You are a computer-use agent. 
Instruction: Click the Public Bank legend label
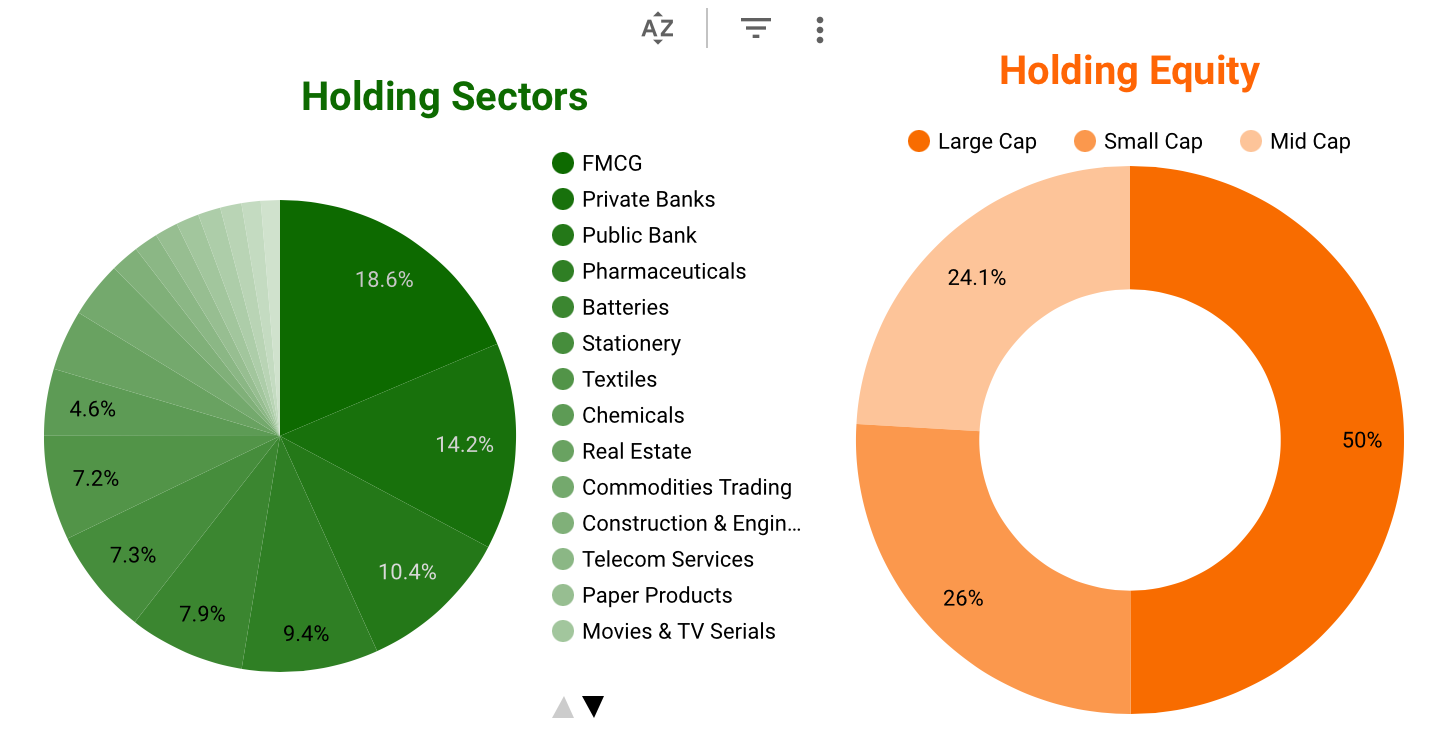639,235
